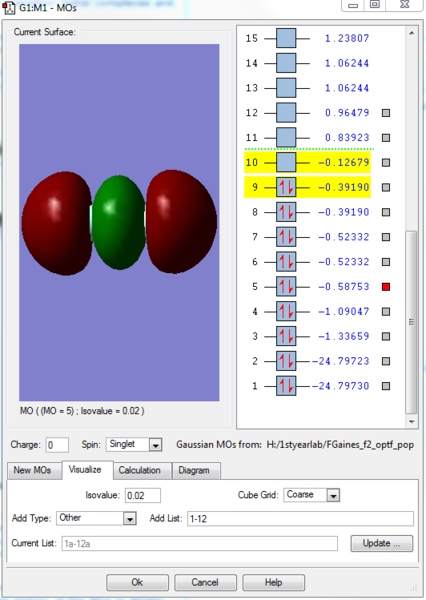Select the empty LUMO box of orbital 10
The width and height of the screenshot is (426, 600).
coord(286,163)
